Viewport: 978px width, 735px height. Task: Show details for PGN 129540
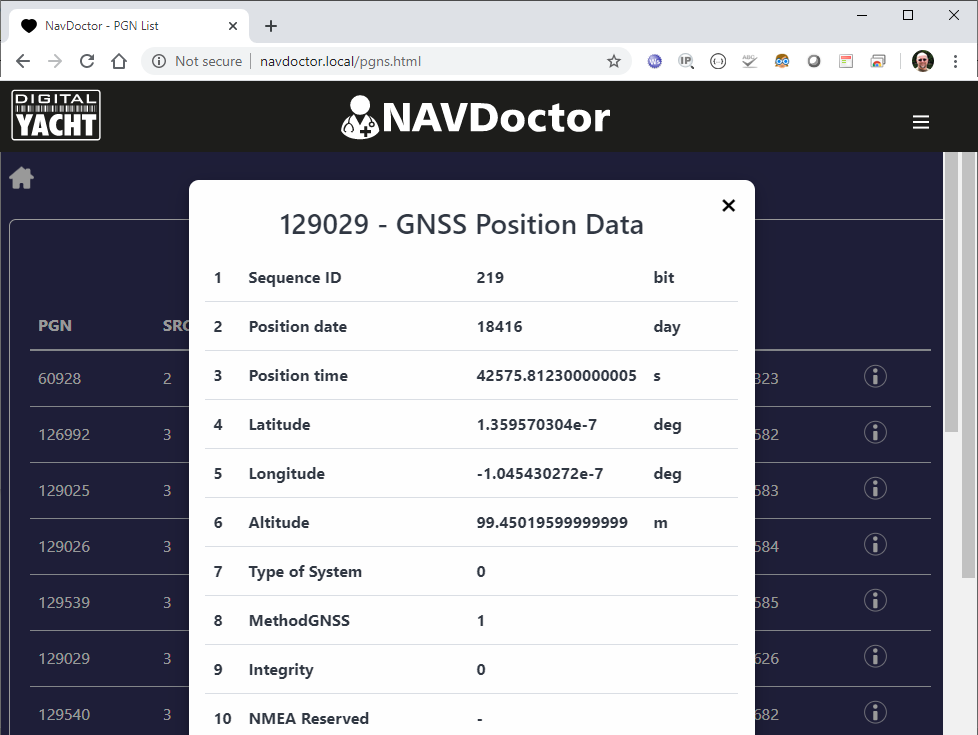[875, 712]
